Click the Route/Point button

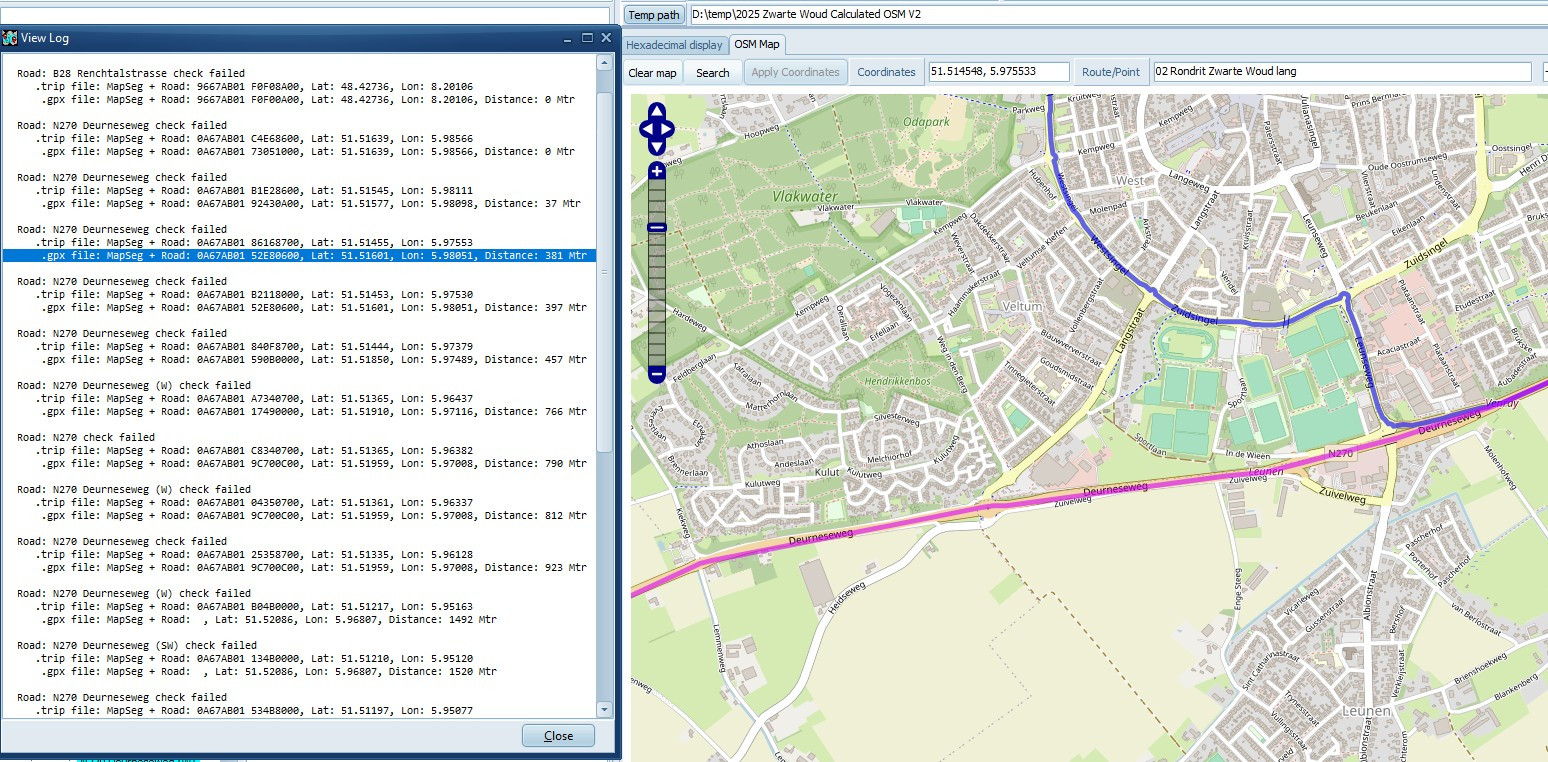pos(1111,72)
